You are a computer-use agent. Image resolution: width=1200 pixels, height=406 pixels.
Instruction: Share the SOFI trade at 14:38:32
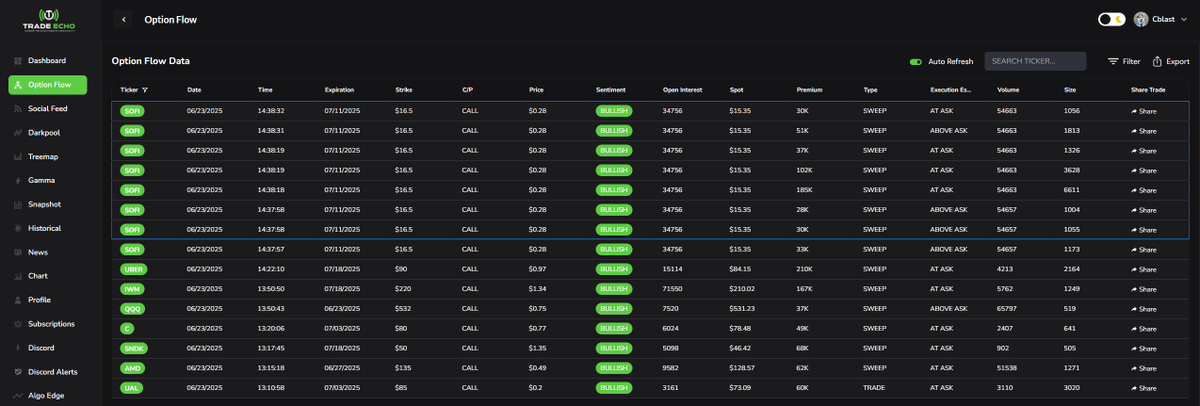[1144, 111]
